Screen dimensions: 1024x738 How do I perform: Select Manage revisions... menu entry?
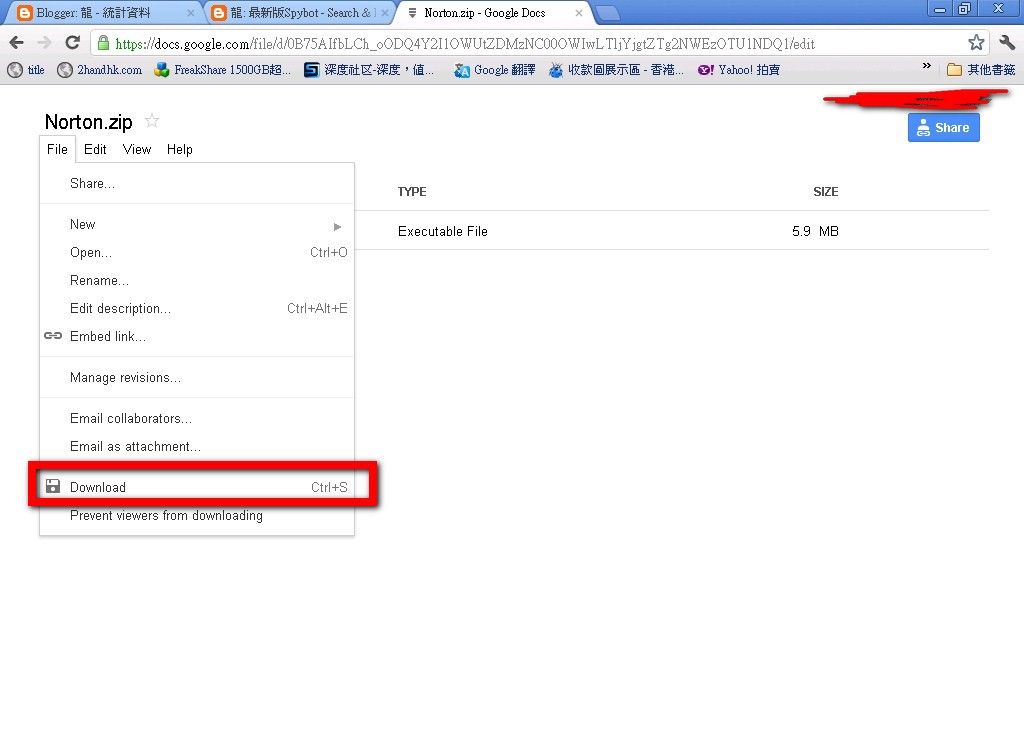[x=197, y=377]
